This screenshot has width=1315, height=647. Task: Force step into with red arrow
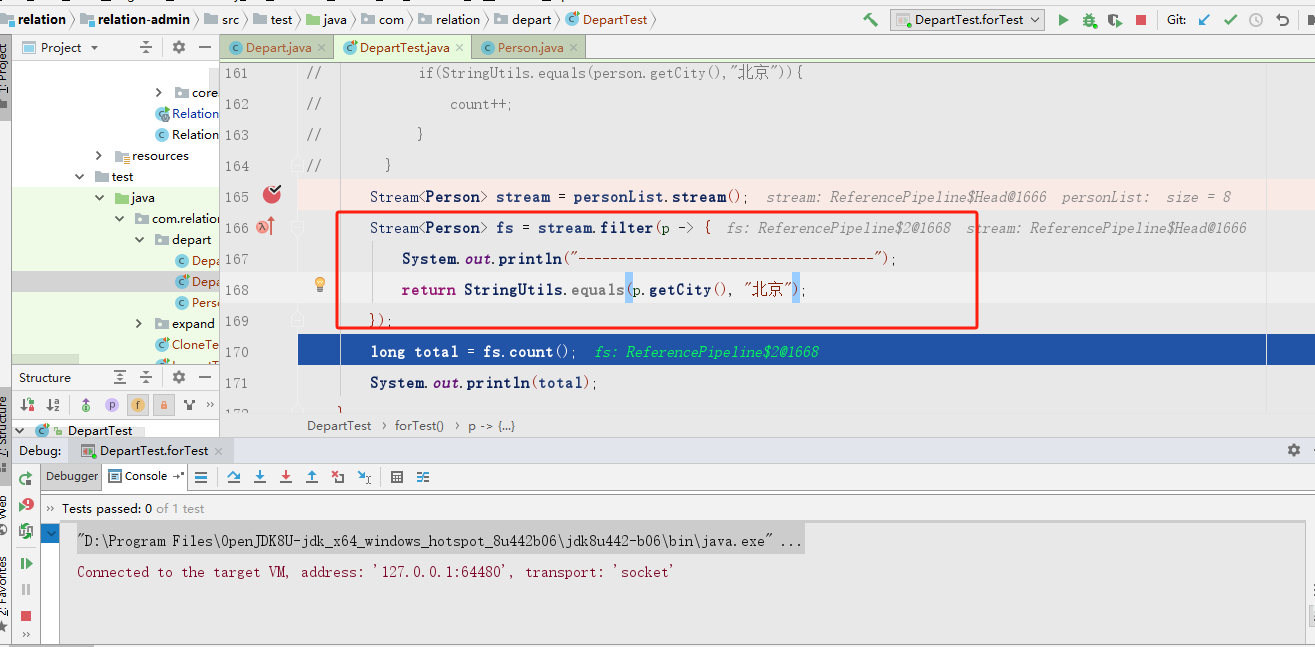coord(286,477)
